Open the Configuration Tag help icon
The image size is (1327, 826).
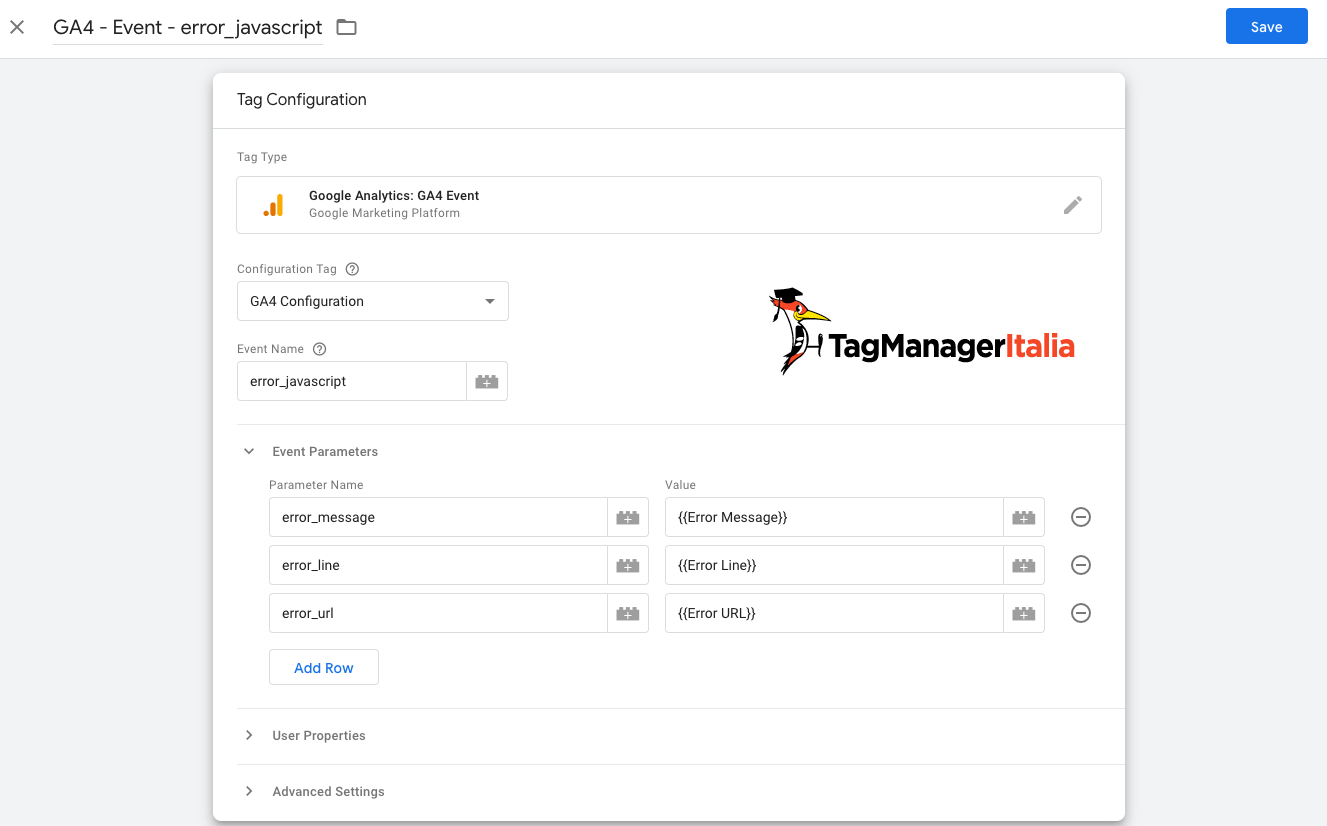click(352, 269)
